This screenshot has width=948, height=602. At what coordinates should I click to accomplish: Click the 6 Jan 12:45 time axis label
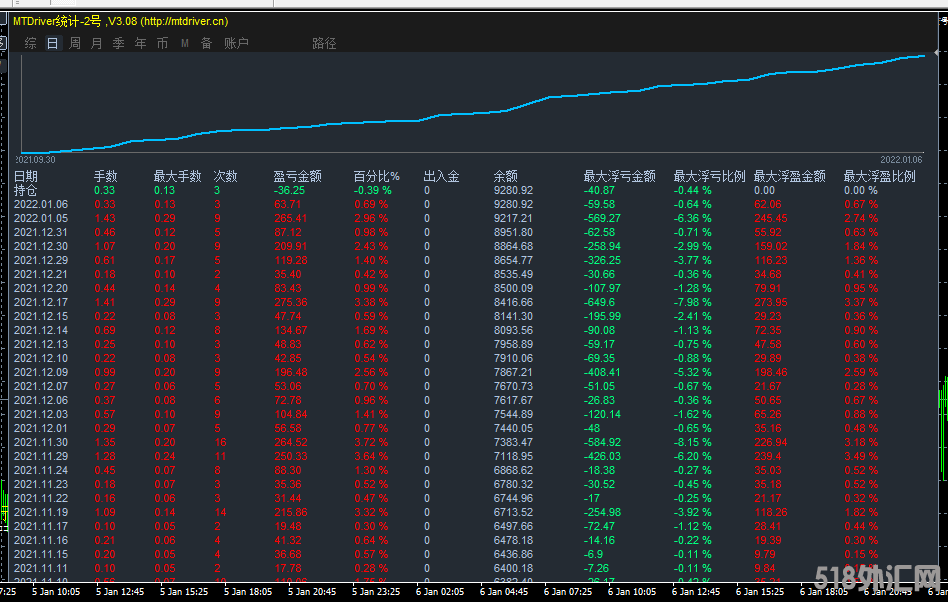click(696, 591)
